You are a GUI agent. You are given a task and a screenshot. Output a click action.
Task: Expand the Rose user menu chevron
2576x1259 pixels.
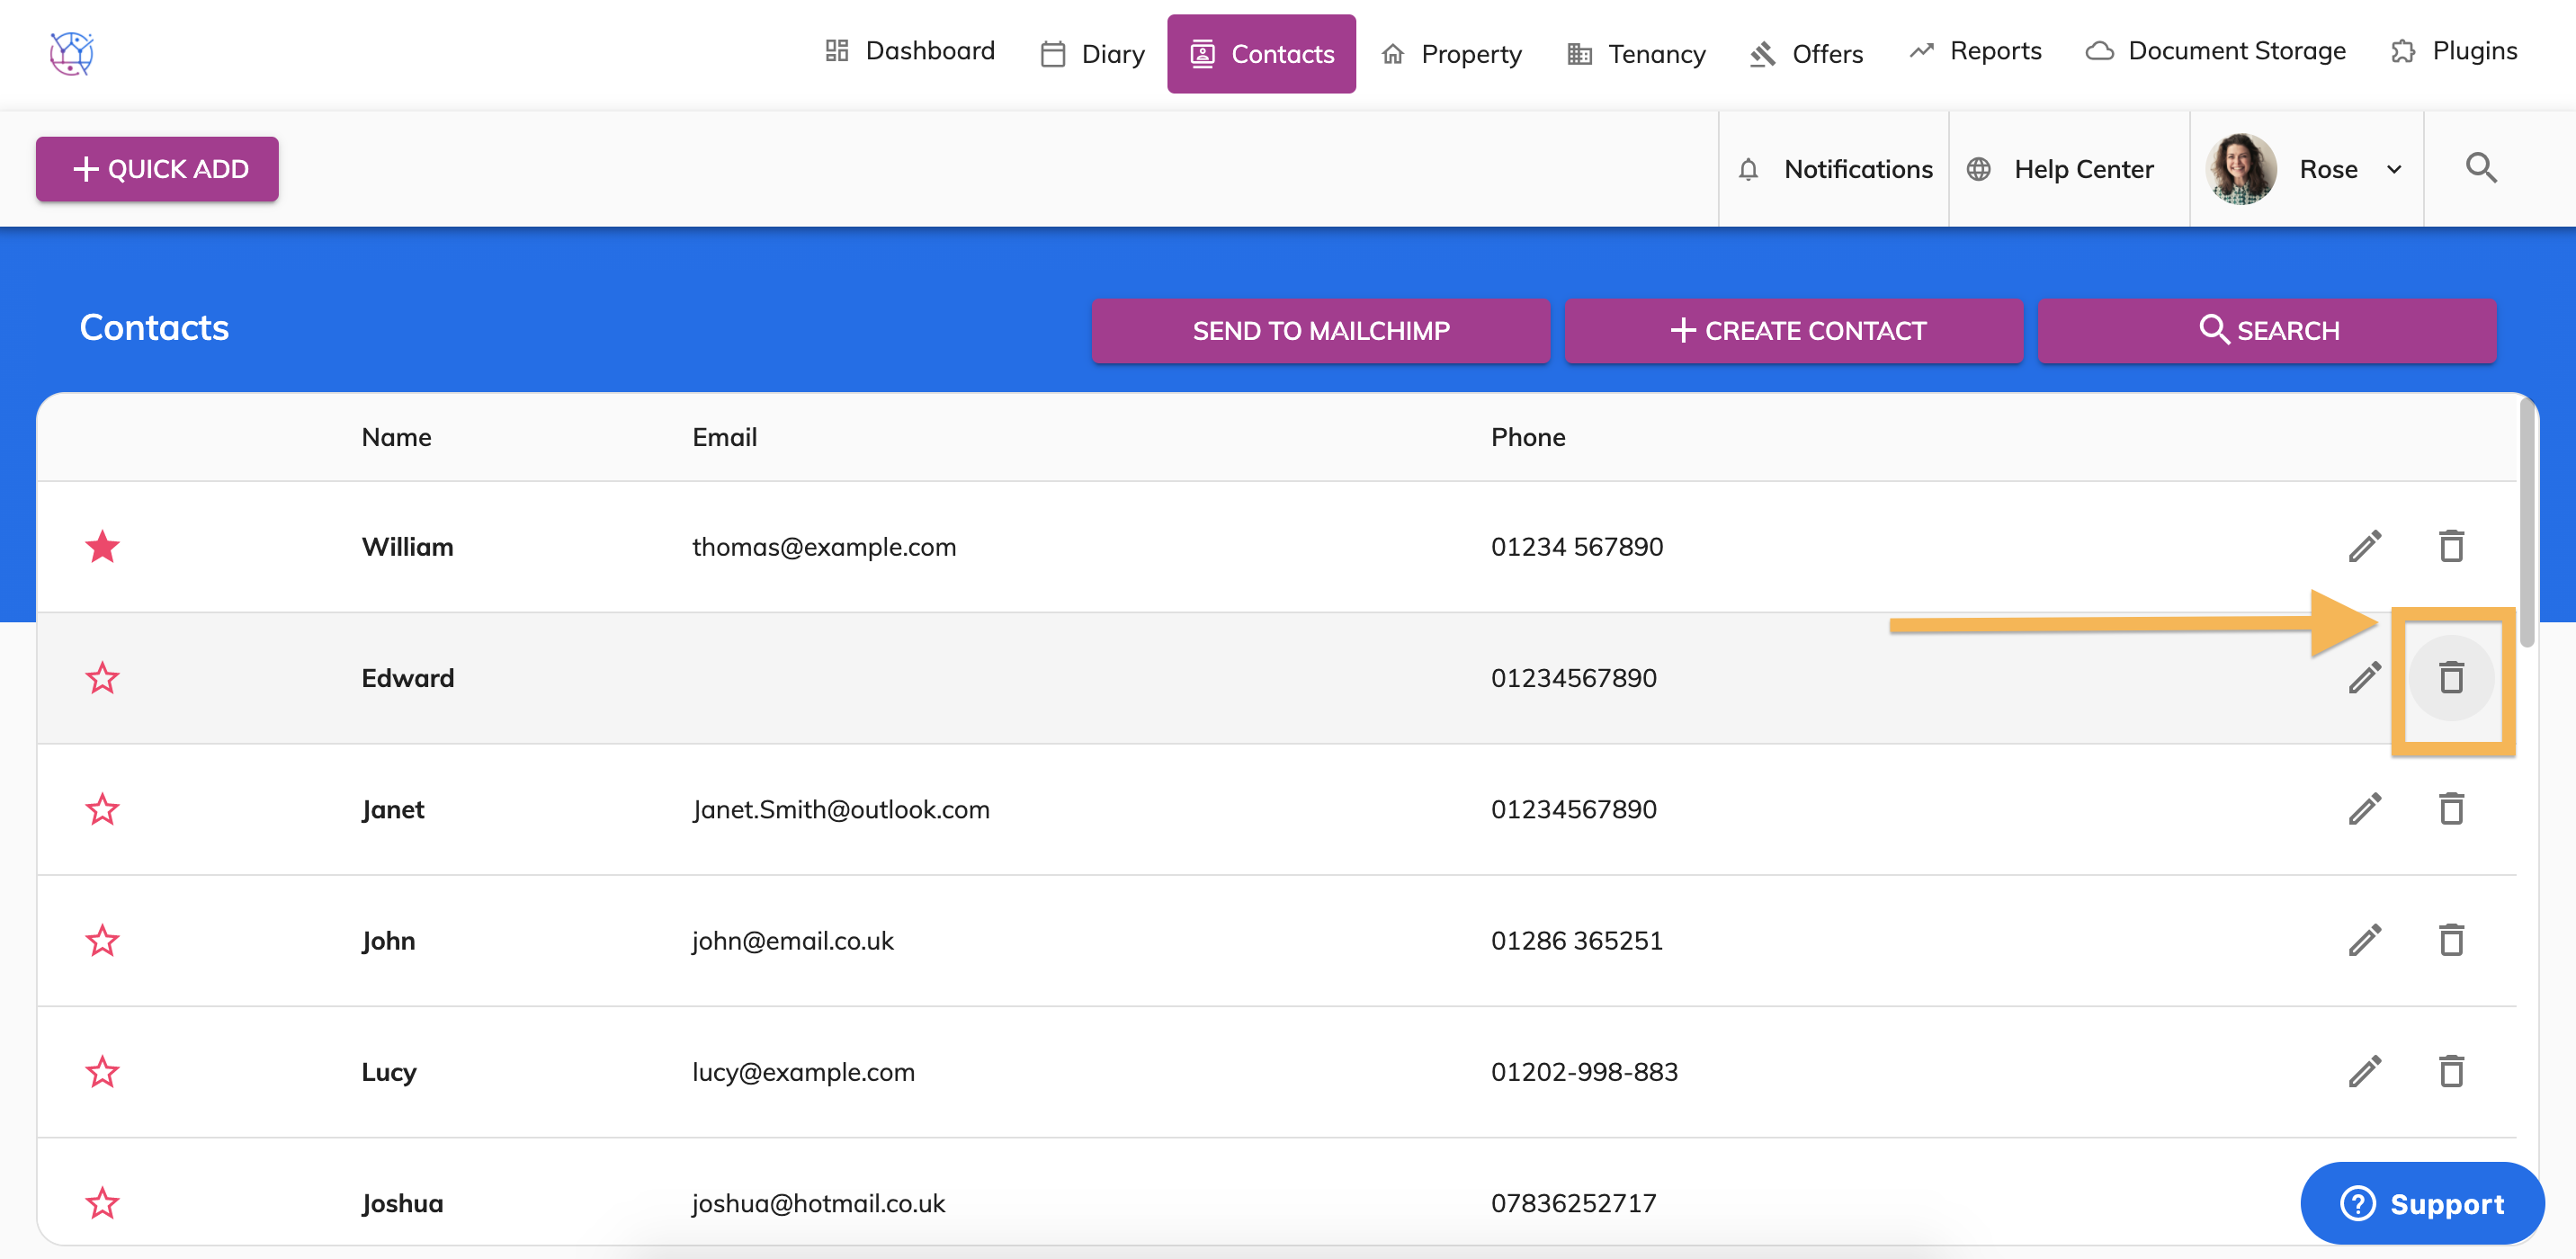tap(2394, 169)
